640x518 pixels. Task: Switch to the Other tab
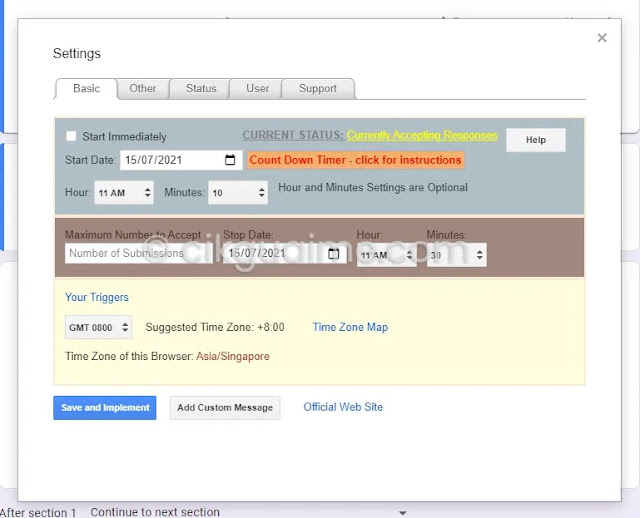(143, 88)
